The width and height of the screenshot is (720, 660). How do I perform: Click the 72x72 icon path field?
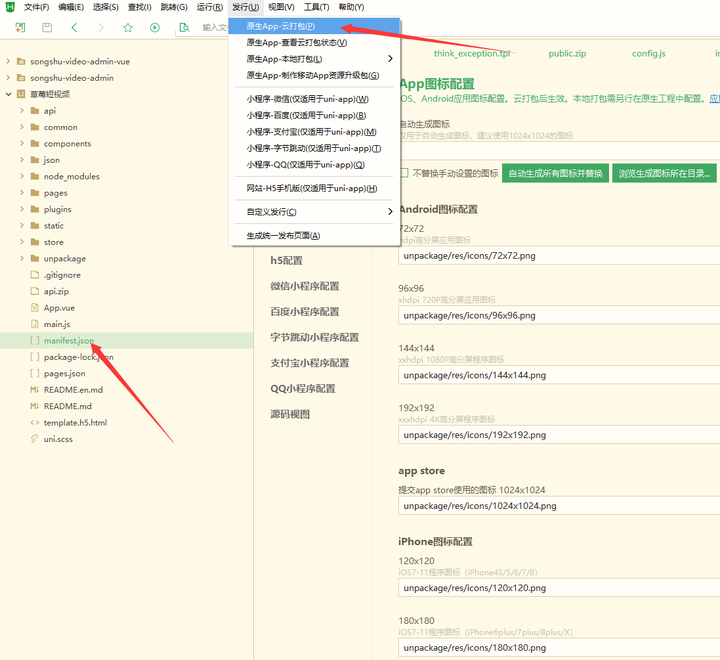coord(559,256)
